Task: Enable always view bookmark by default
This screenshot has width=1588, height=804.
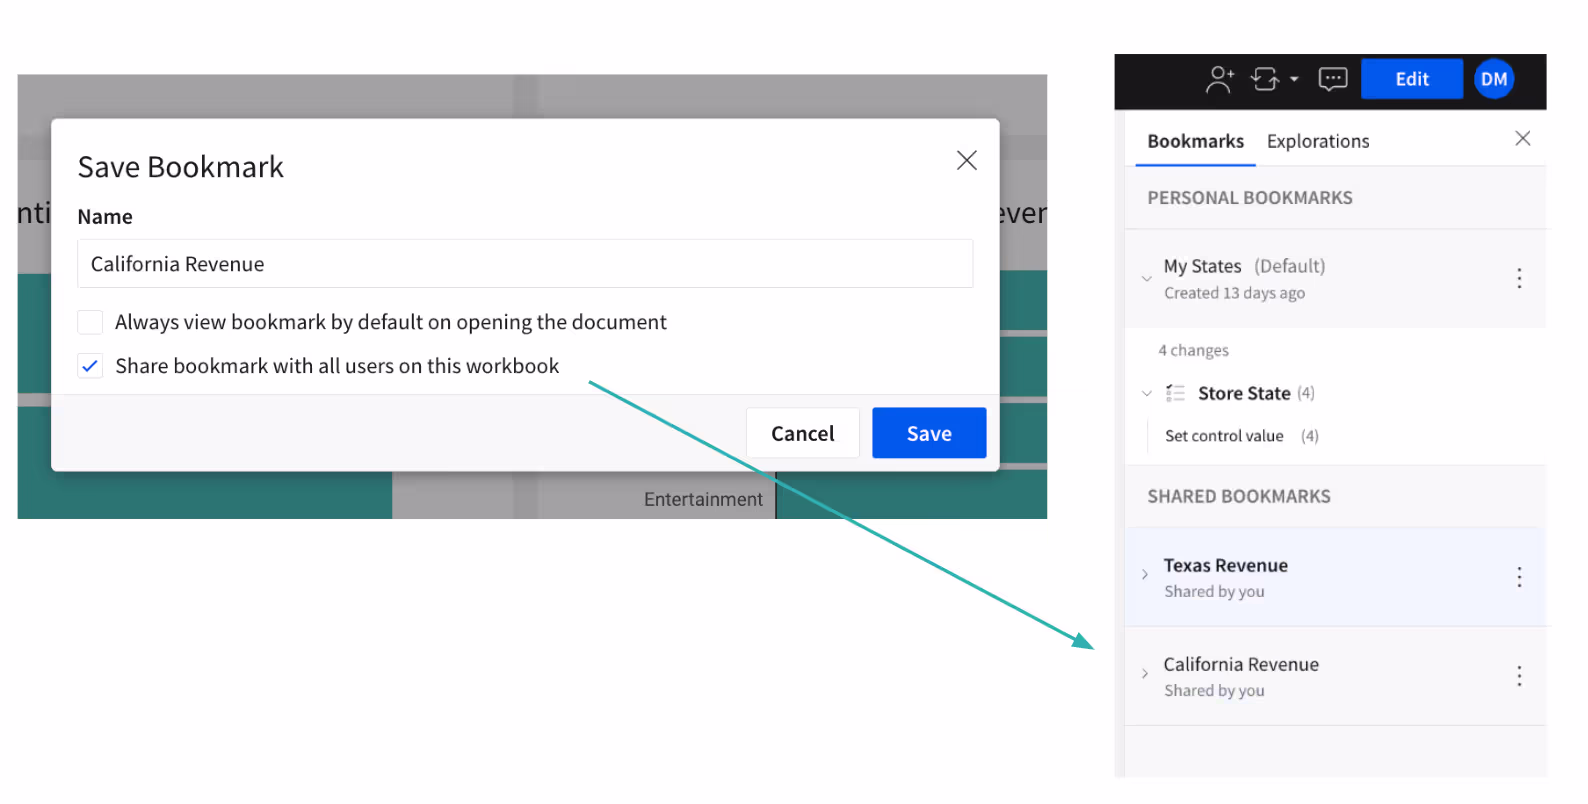Action: point(90,322)
